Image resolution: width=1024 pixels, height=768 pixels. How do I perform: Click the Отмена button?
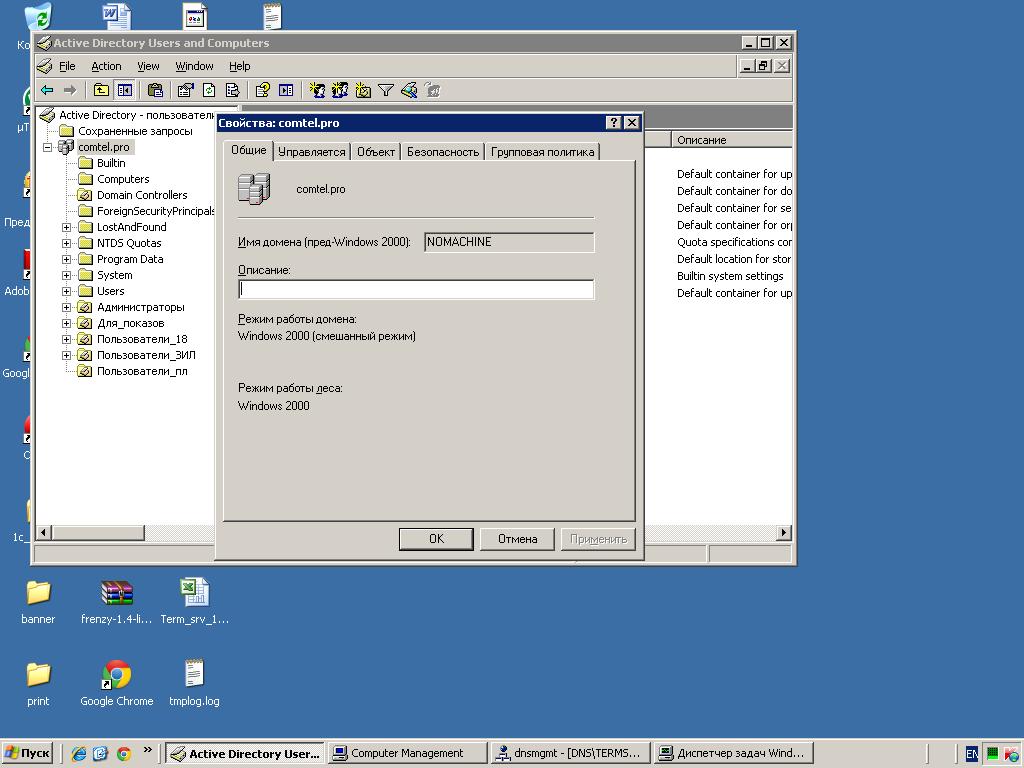click(517, 539)
